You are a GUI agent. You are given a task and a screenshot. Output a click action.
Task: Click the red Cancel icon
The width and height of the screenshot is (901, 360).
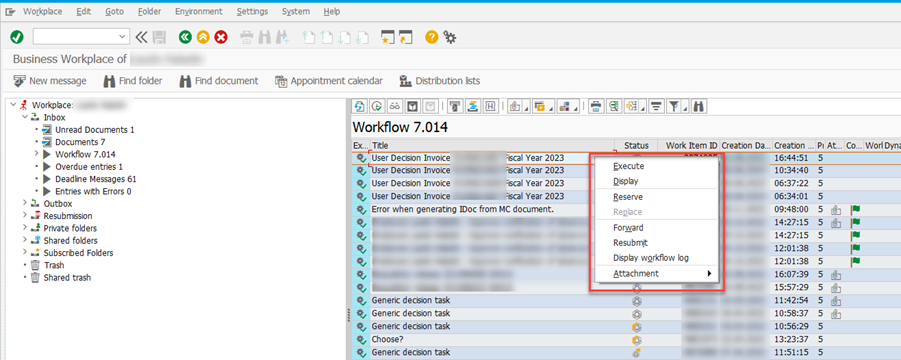[x=221, y=37]
